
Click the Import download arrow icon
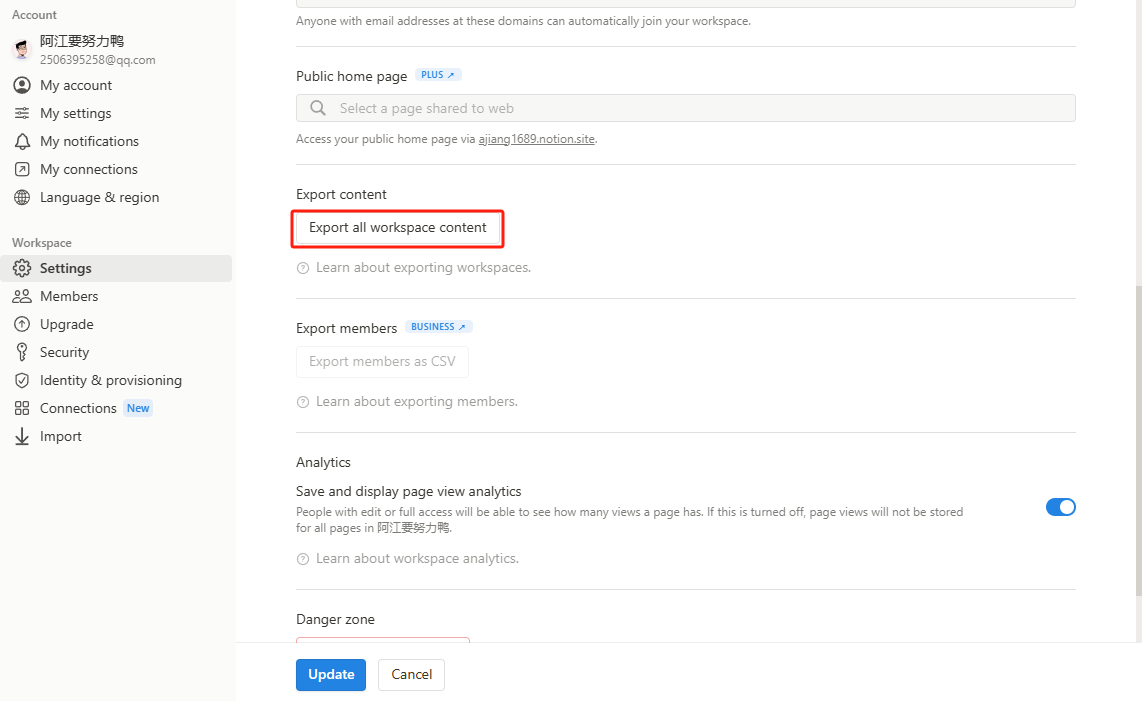(x=22, y=436)
